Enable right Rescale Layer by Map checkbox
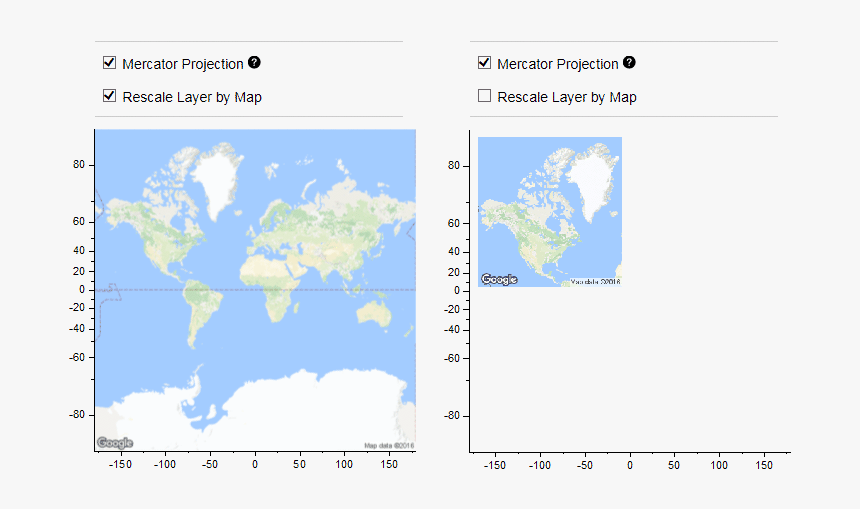Viewport: 860px width, 509px height. click(484, 96)
